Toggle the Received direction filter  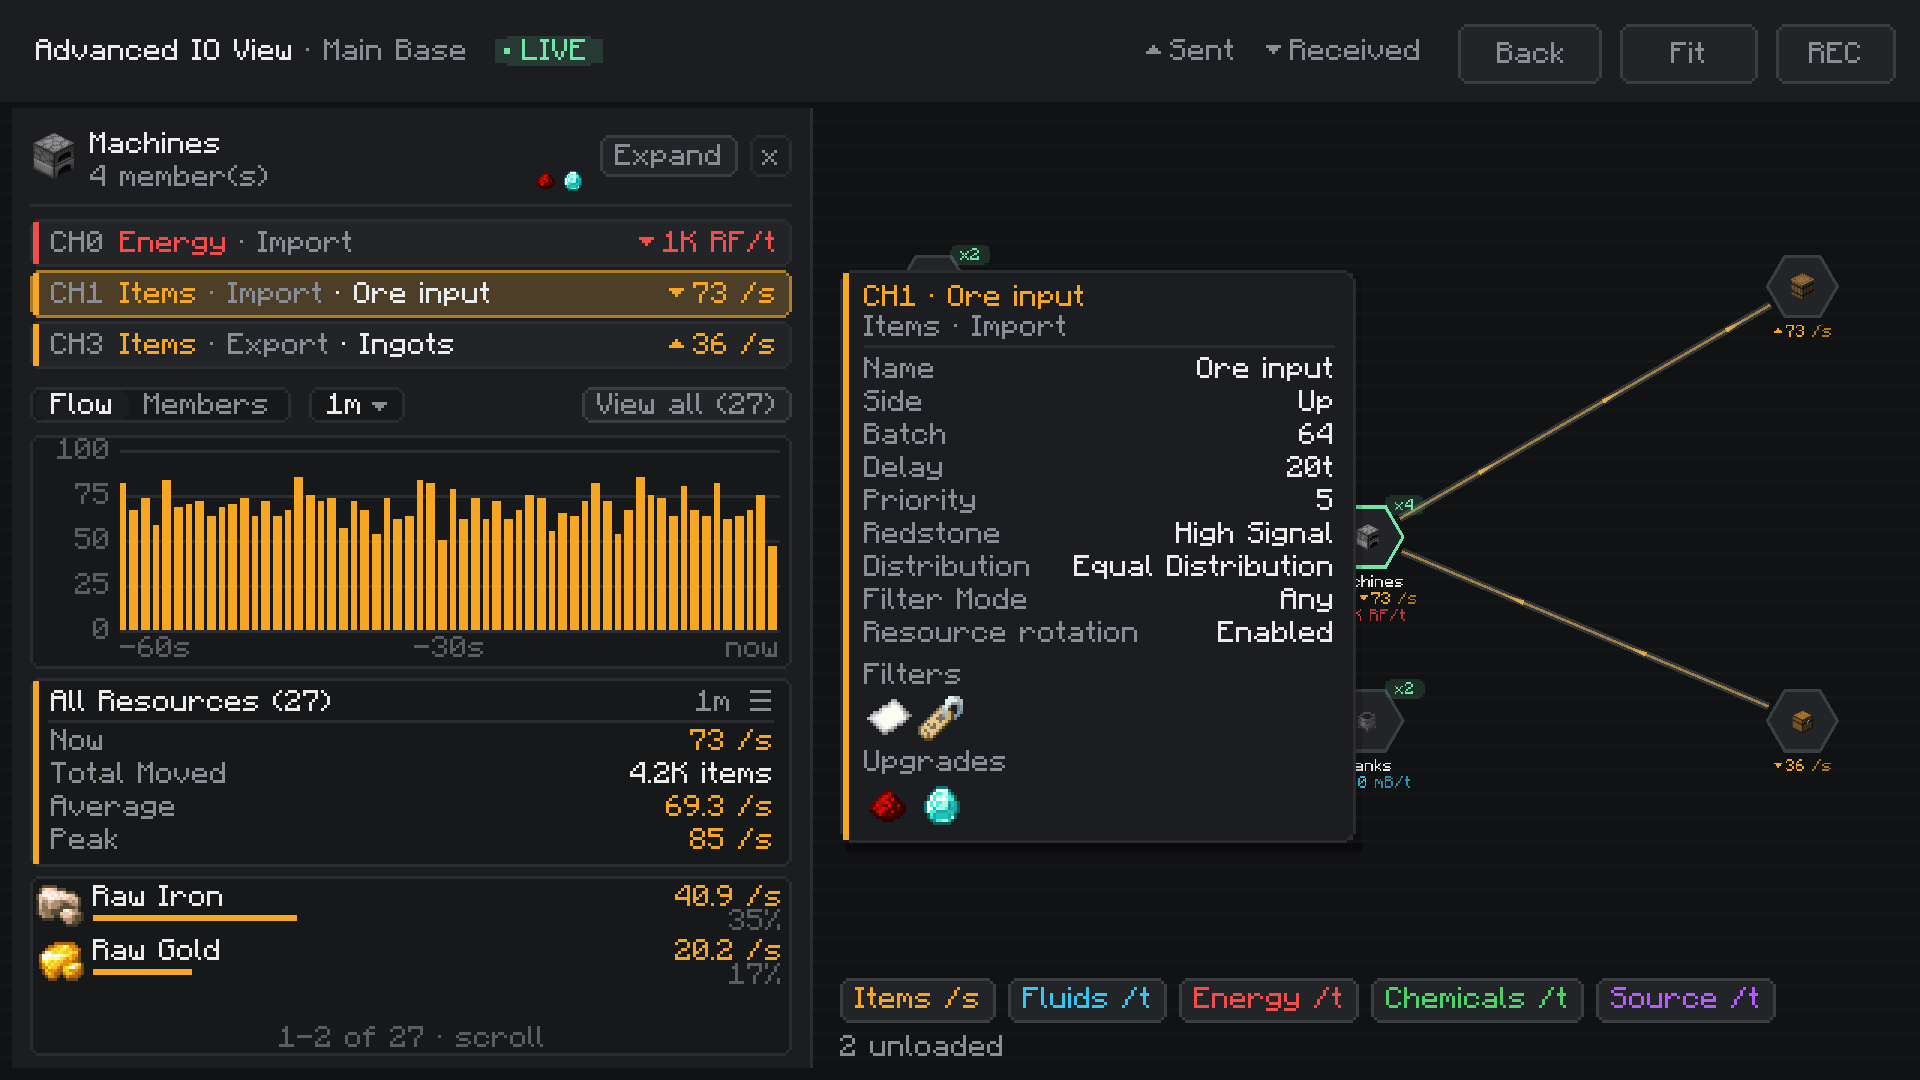[x=1343, y=50]
